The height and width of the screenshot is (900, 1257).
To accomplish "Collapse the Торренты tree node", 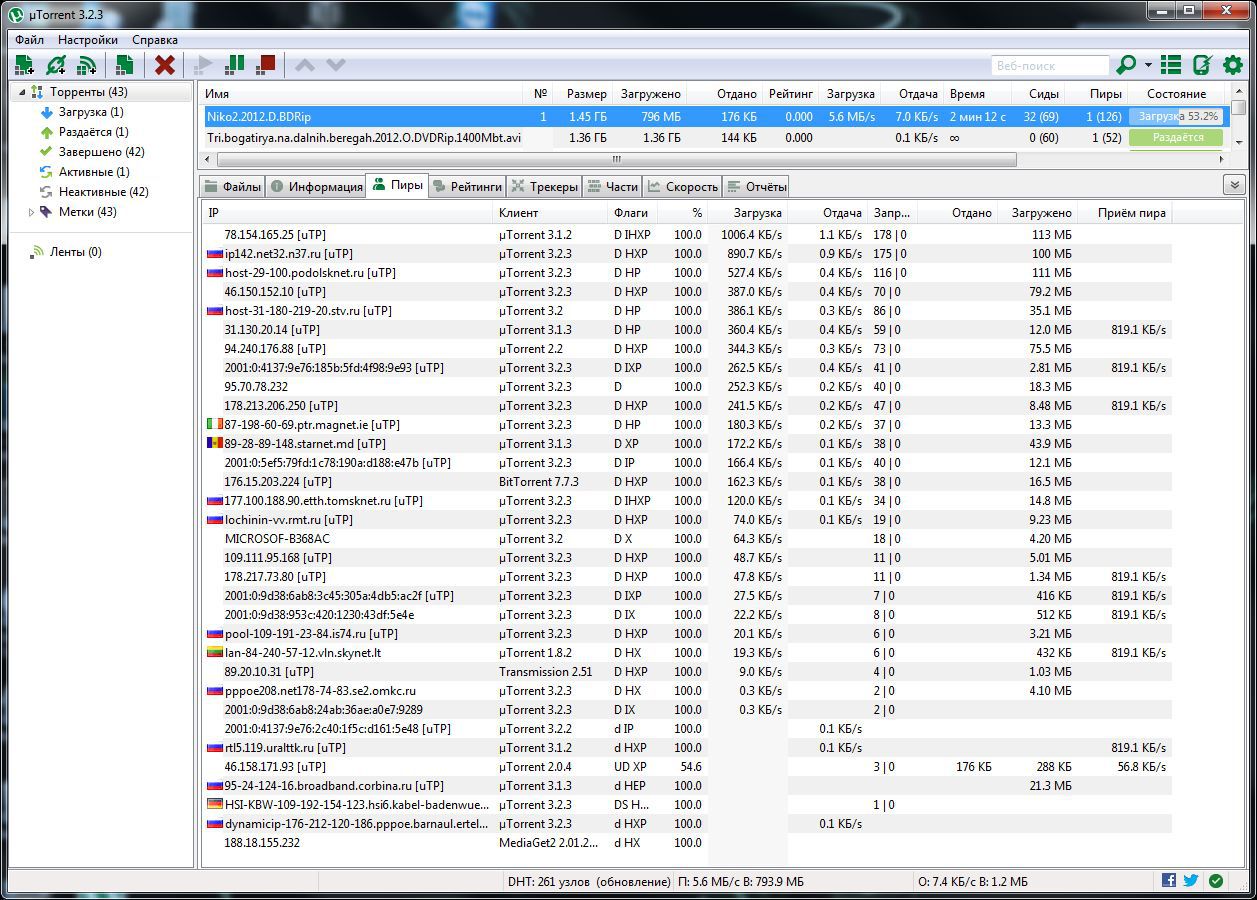I will click(22, 92).
